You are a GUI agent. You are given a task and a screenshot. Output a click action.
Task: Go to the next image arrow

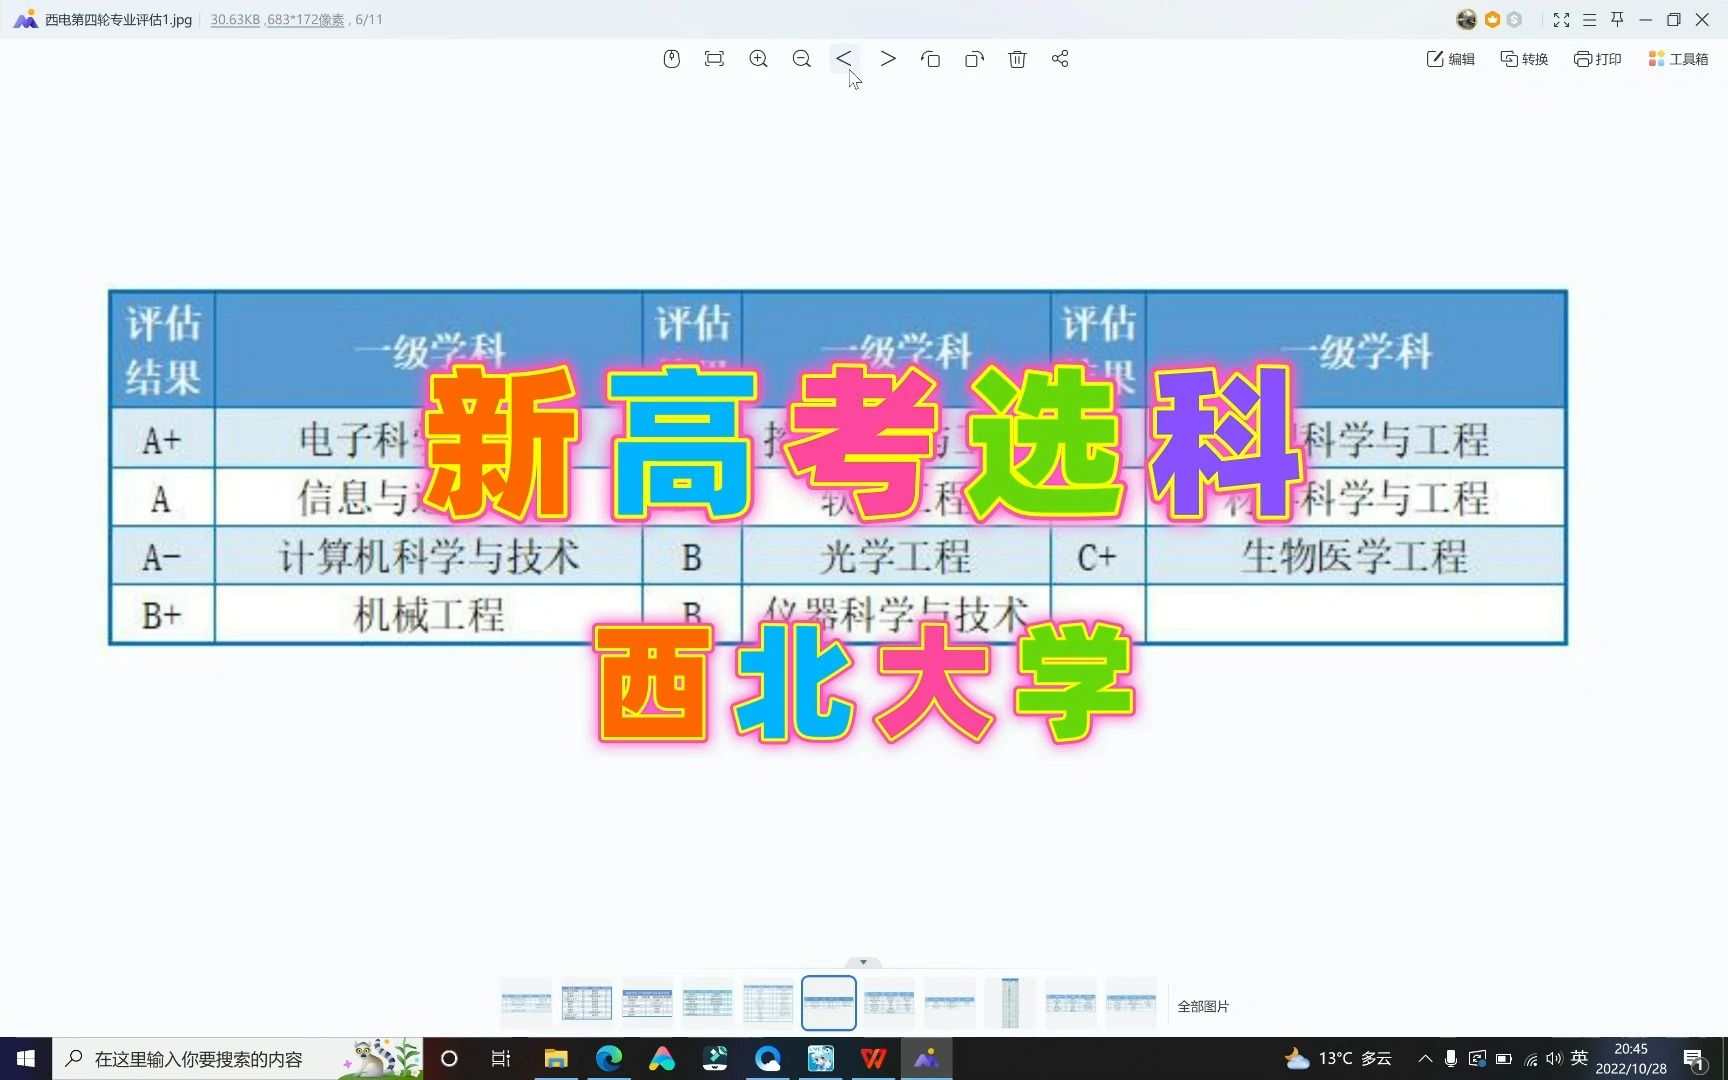[x=888, y=59]
